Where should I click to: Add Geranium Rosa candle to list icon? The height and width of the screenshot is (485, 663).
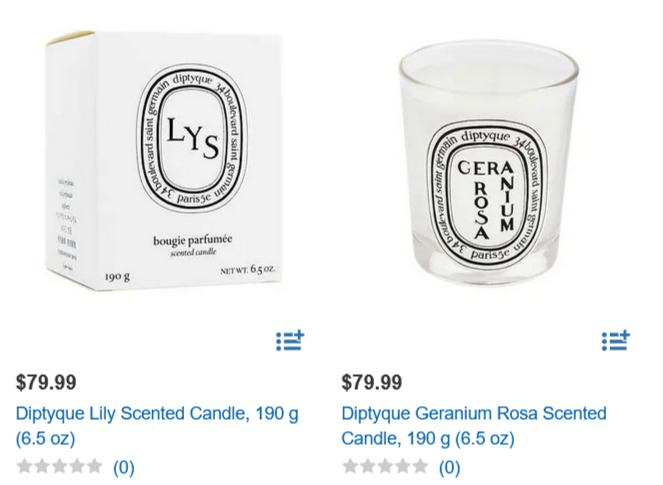616,340
